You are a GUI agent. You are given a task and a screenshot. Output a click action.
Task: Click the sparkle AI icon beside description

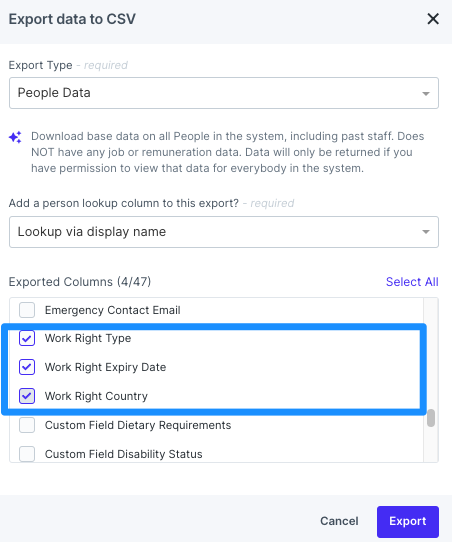point(15,137)
